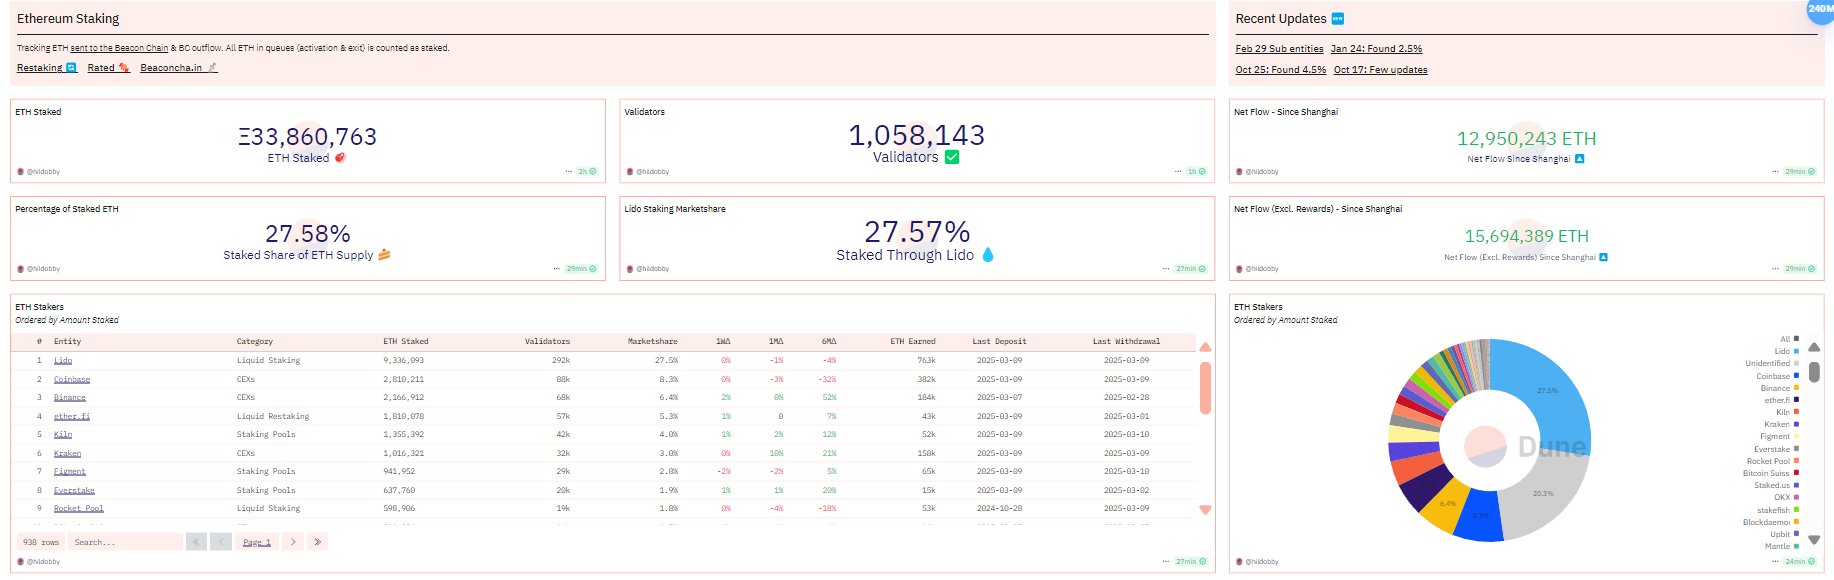Open the three-dot menu on Lido Staking Marketshare card
The height and width of the screenshot is (580, 1834).
[x=1165, y=269]
